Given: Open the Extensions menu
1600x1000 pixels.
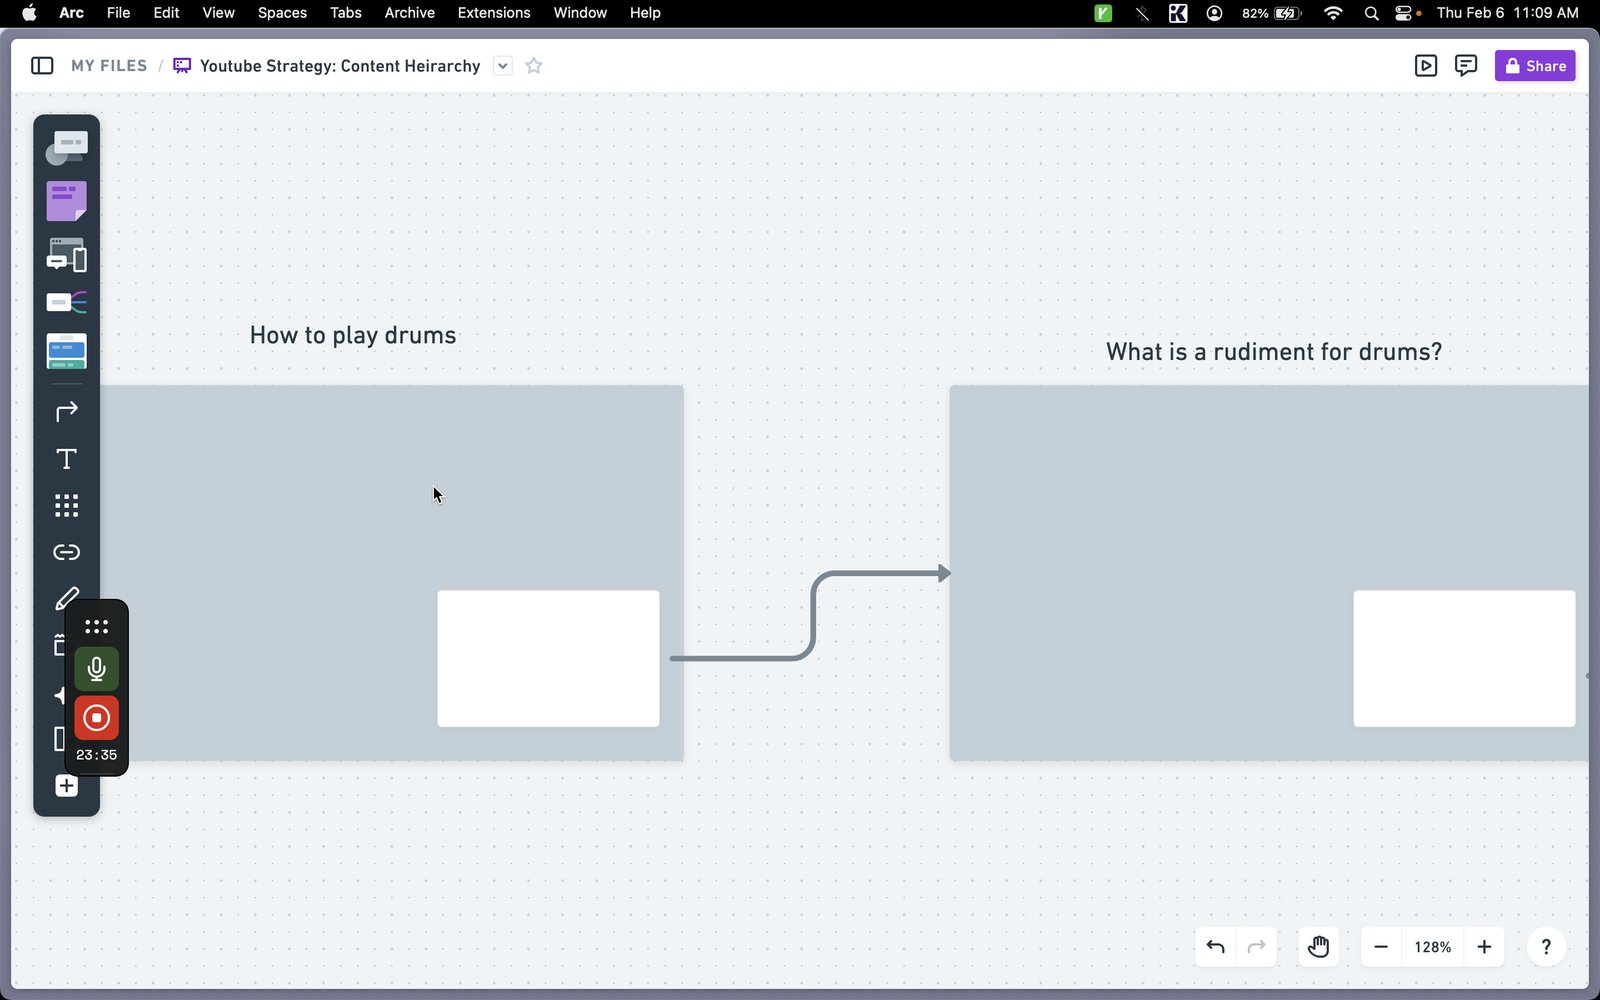Looking at the screenshot, I should (494, 13).
